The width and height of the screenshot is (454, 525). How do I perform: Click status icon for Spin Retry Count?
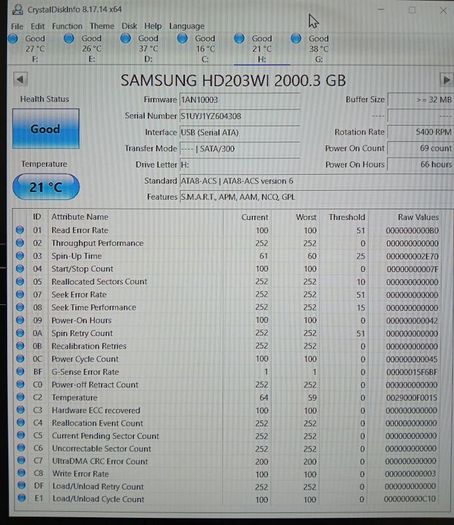(x=20, y=333)
